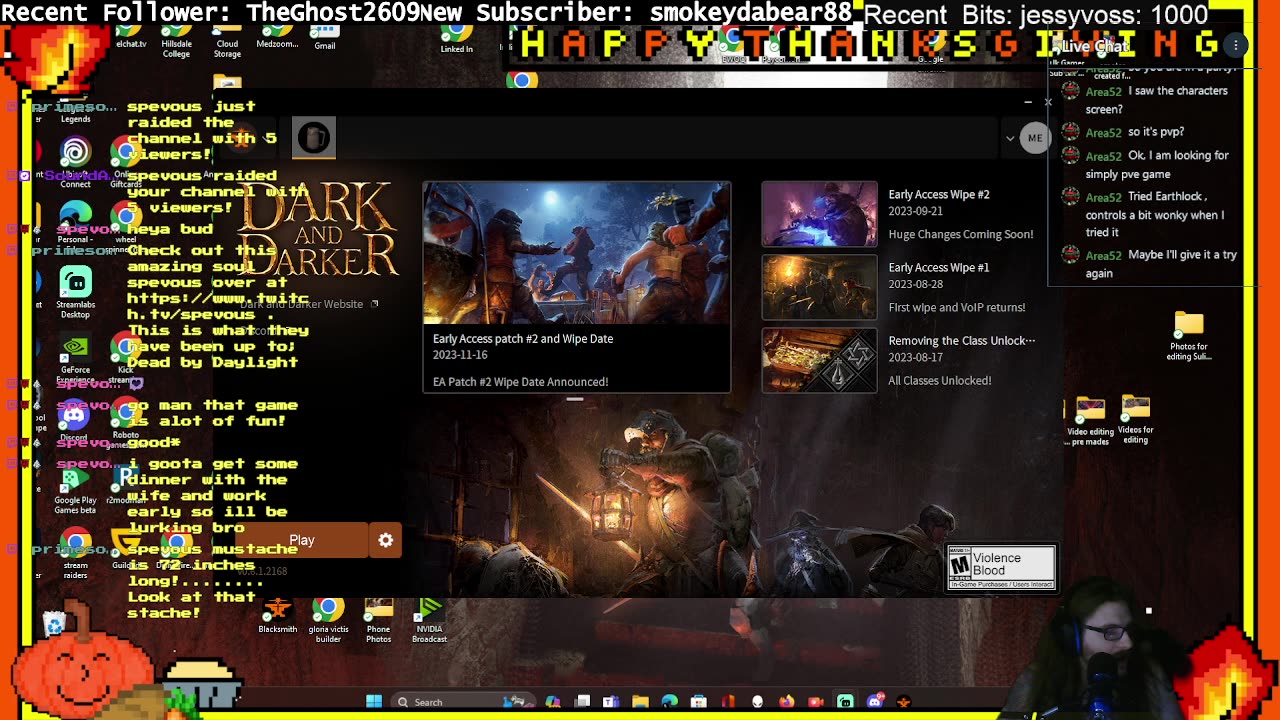
Task: Open Task View on taskbar
Action: [x=583, y=702]
